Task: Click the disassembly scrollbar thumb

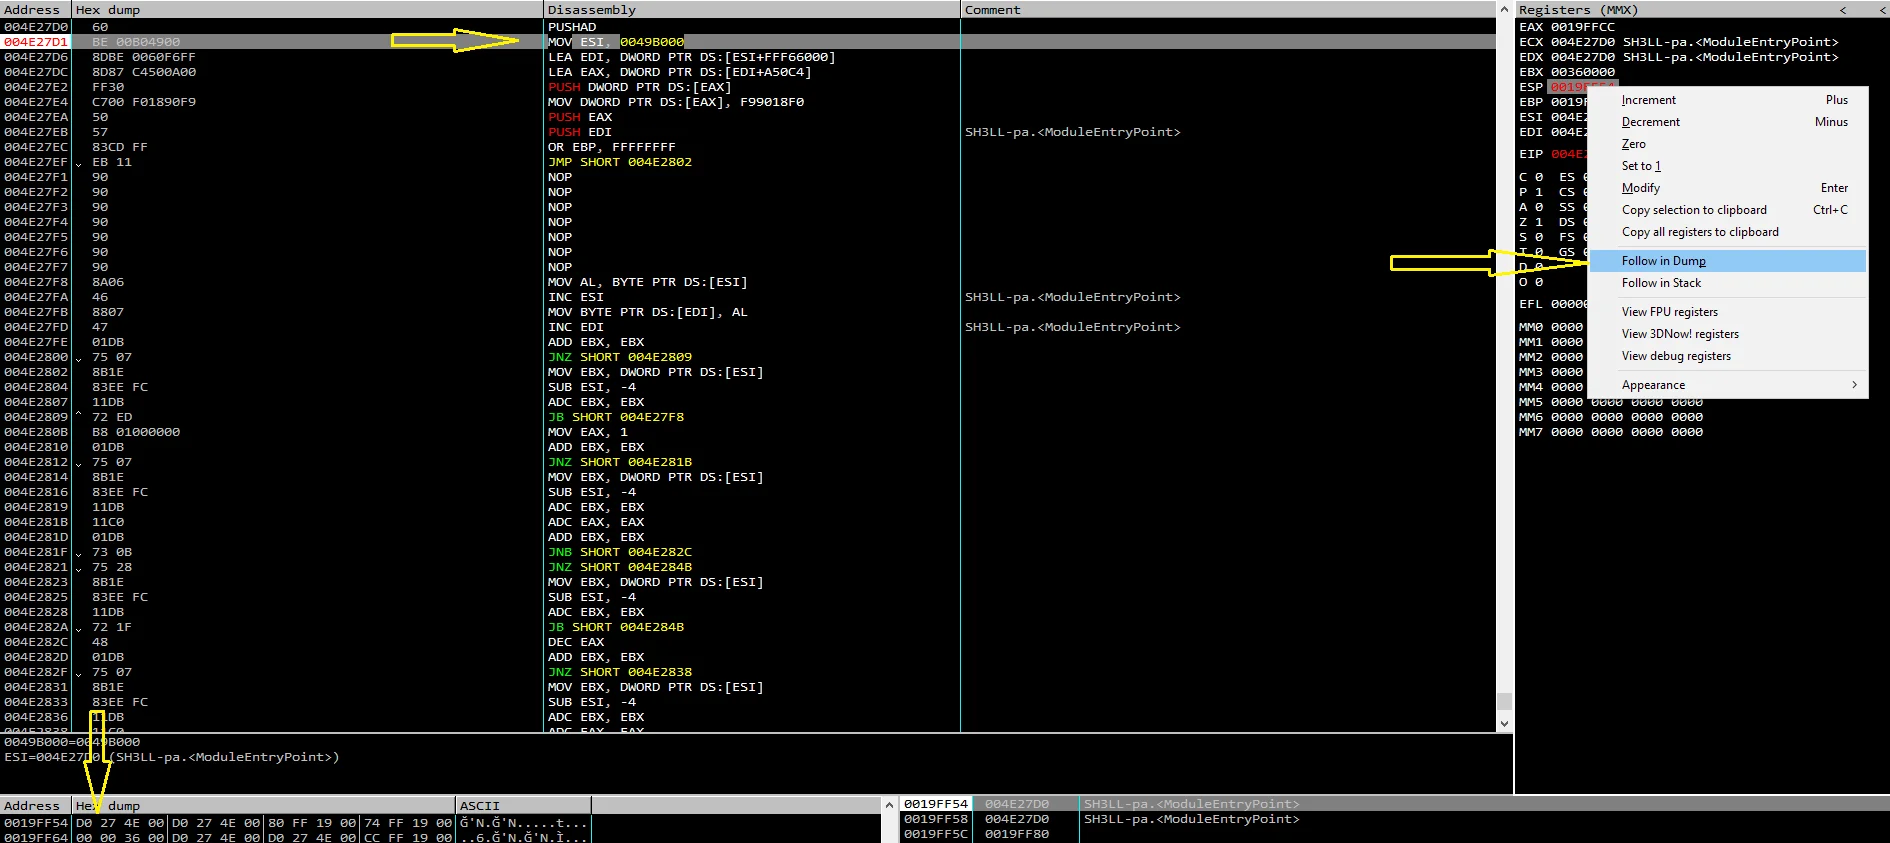Action: (1504, 701)
